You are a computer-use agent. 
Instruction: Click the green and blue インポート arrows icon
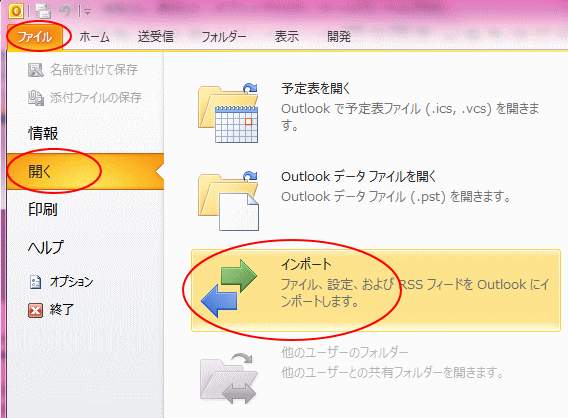click(x=229, y=289)
